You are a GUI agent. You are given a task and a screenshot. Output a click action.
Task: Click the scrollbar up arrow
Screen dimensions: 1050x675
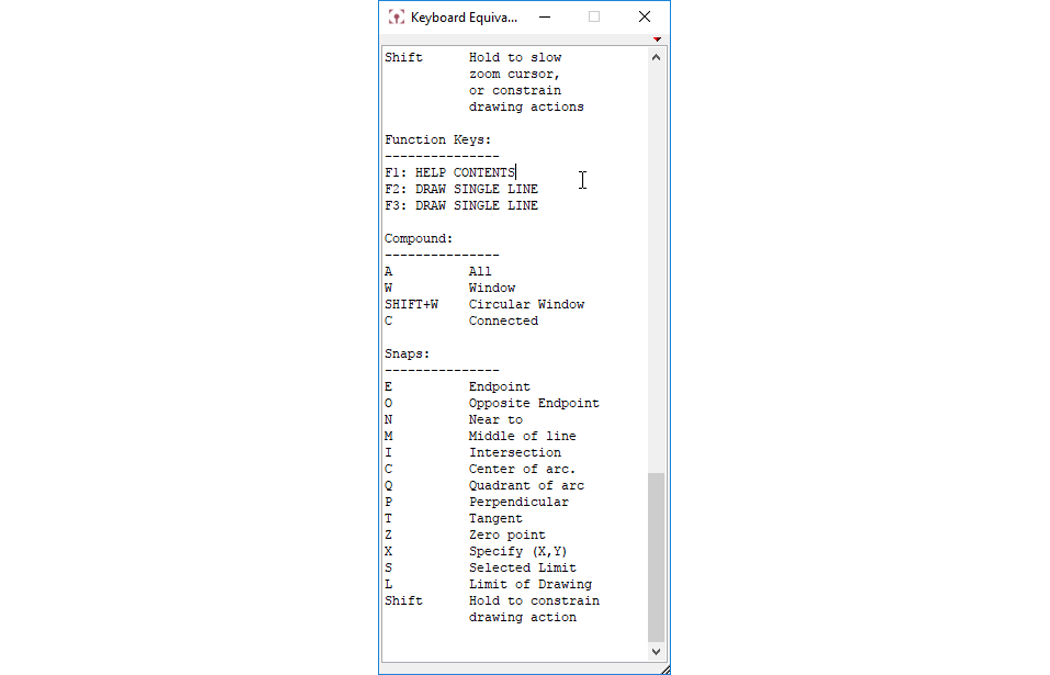(x=655, y=57)
